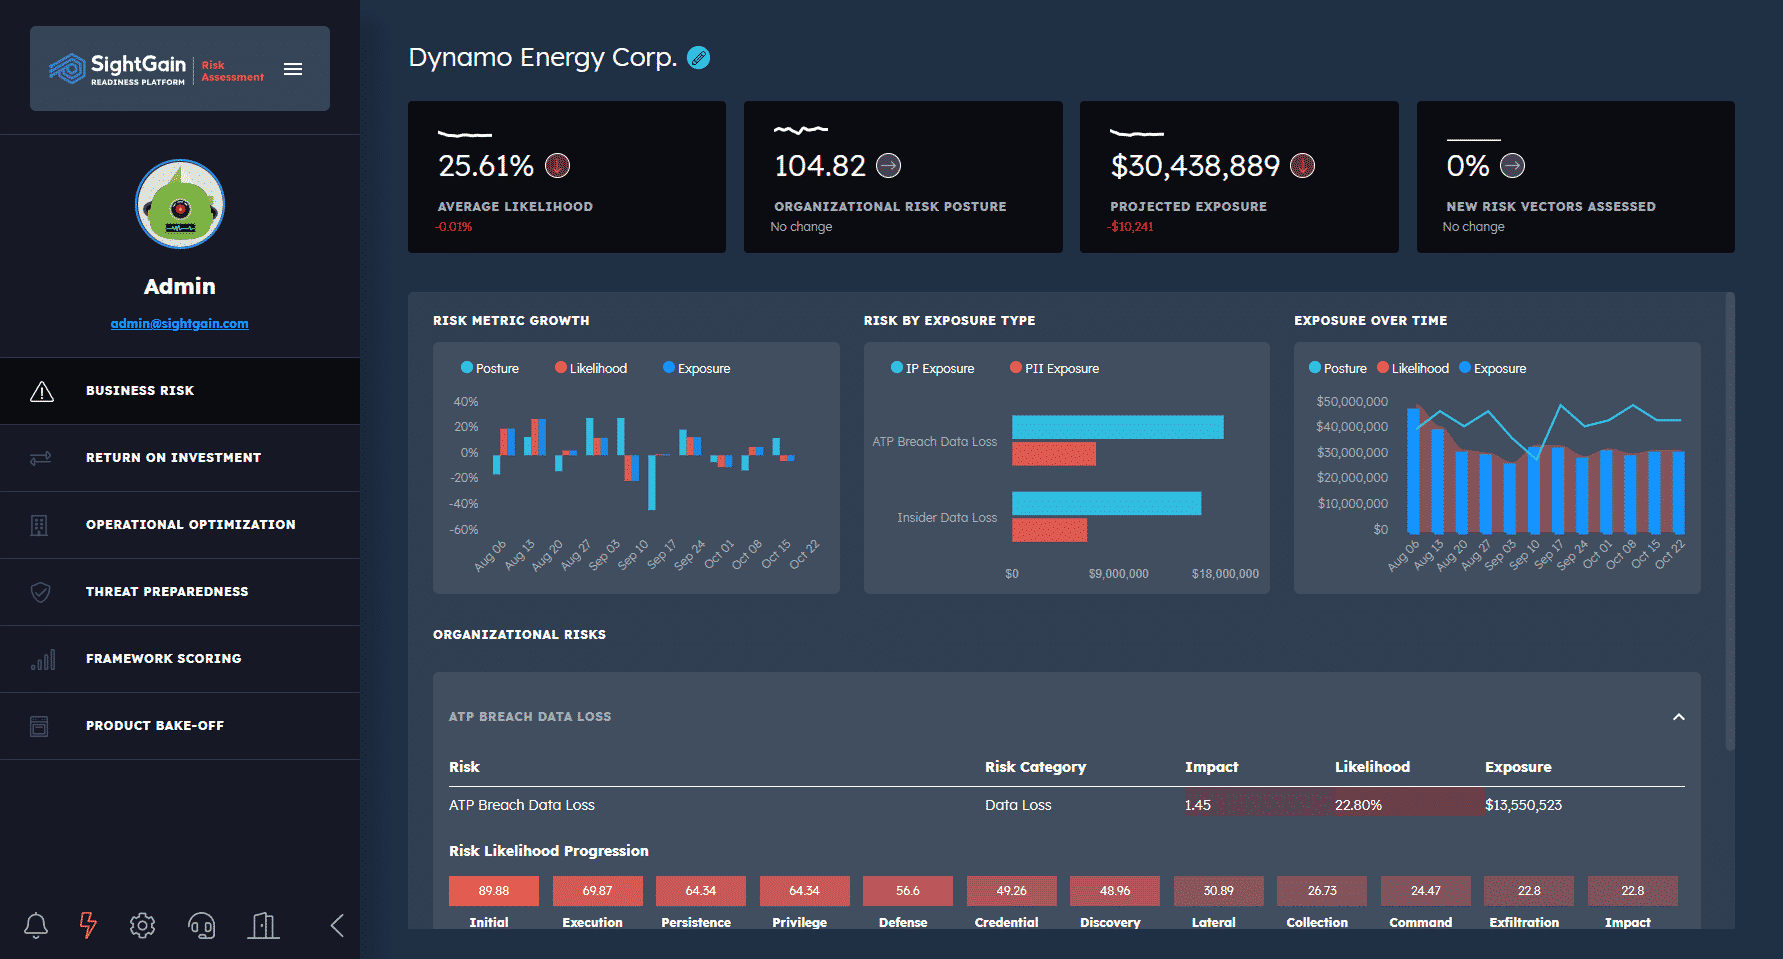Image resolution: width=1783 pixels, height=959 pixels.
Task: Click the Average Likelihood 25.61% card
Action: 567,177
